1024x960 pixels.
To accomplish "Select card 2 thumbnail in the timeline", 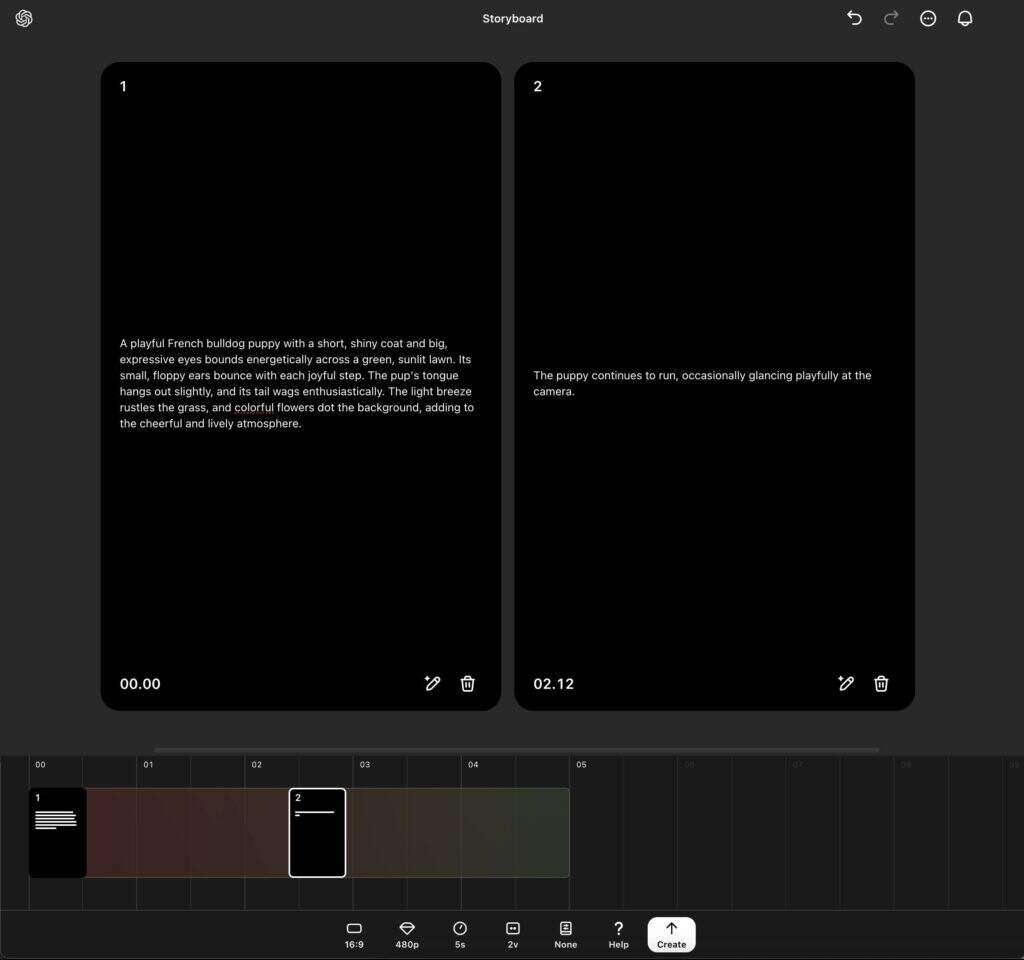I will click(317, 833).
